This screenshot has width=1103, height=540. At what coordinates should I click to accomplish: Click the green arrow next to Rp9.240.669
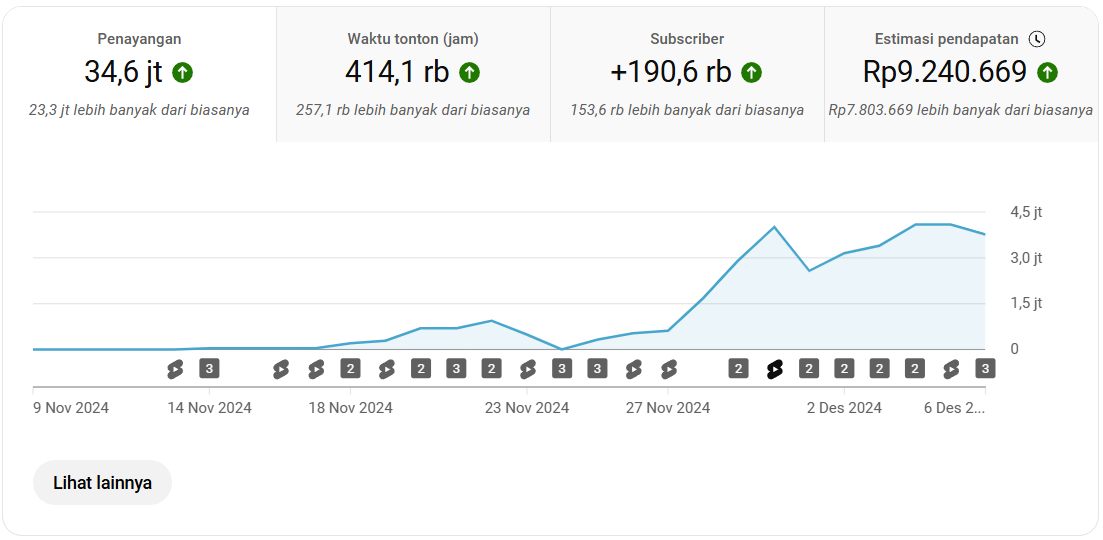pos(1047,73)
